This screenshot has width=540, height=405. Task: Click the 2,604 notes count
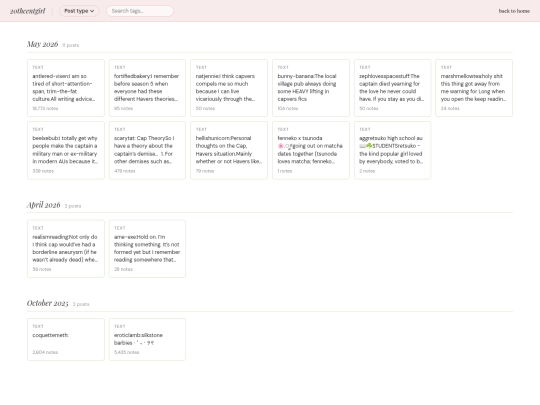(45, 352)
